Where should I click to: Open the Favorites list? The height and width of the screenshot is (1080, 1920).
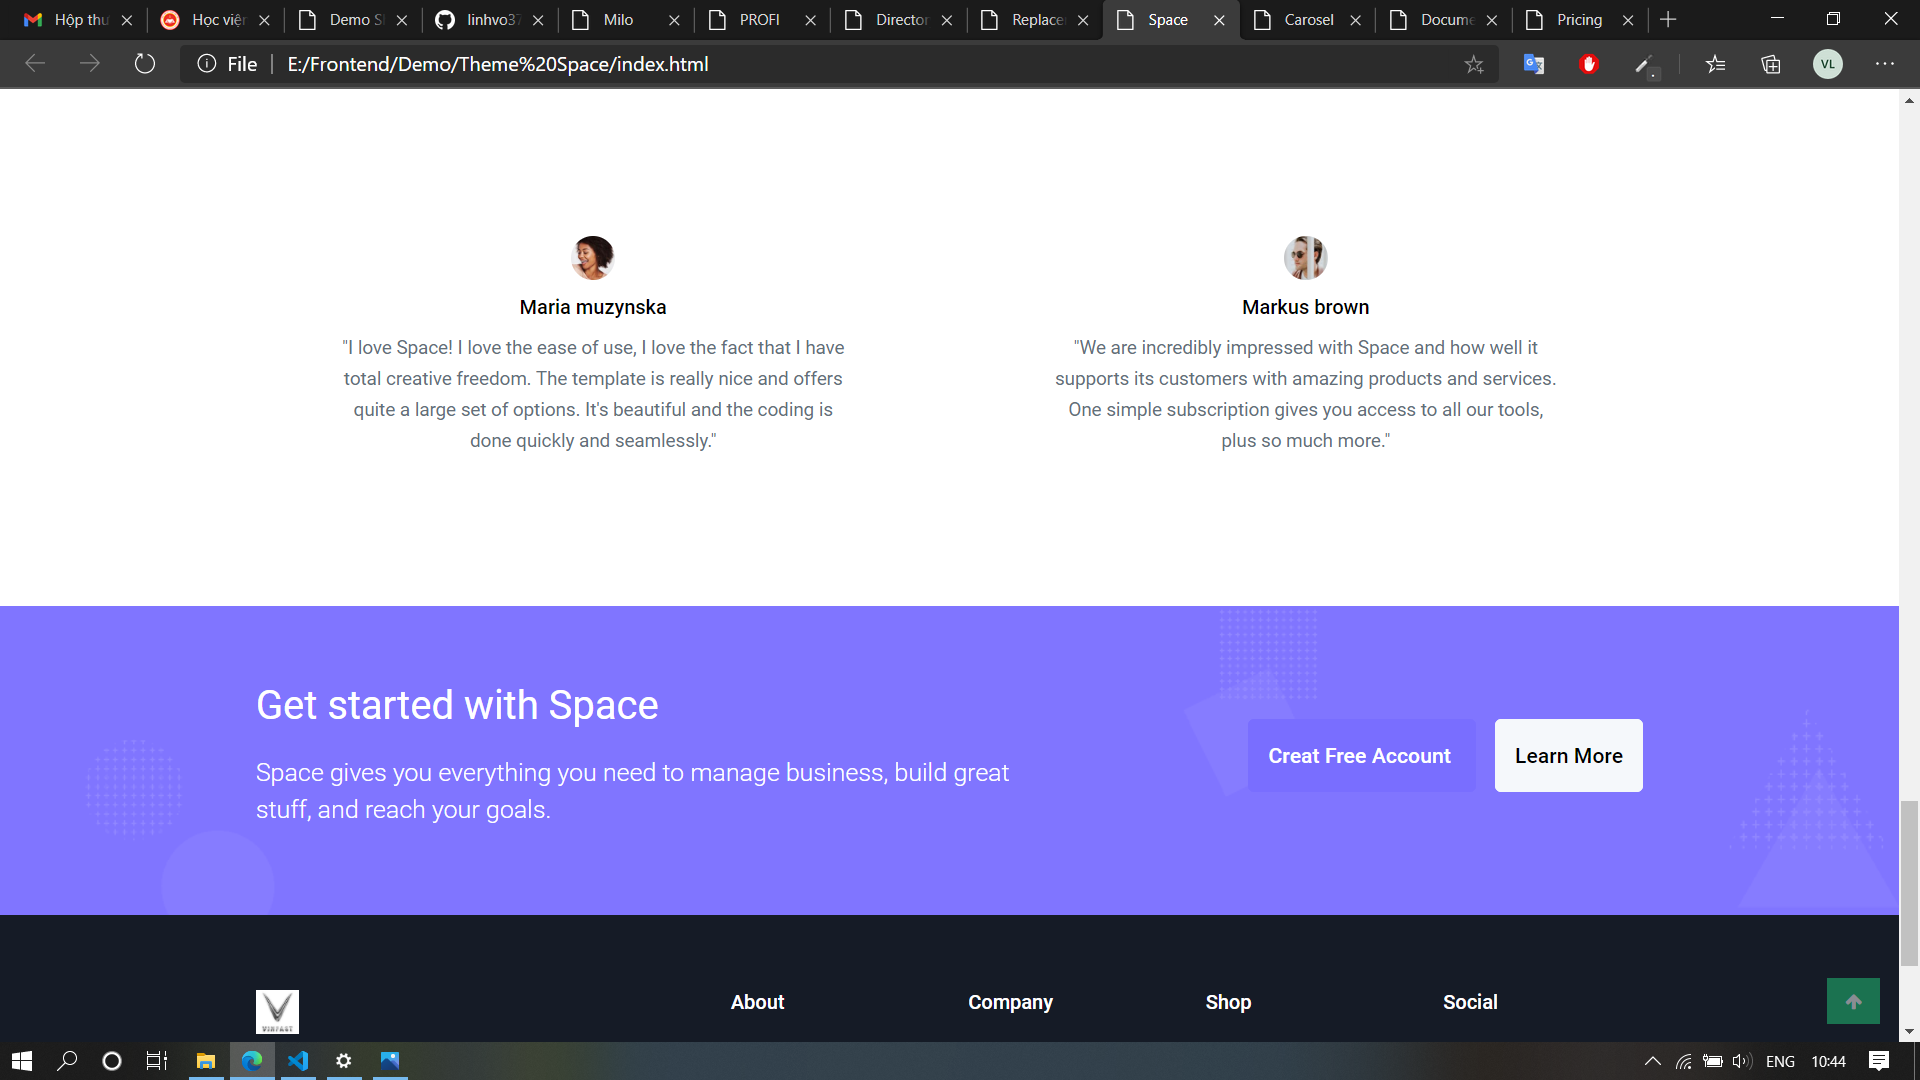click(x=1716, y=64)
